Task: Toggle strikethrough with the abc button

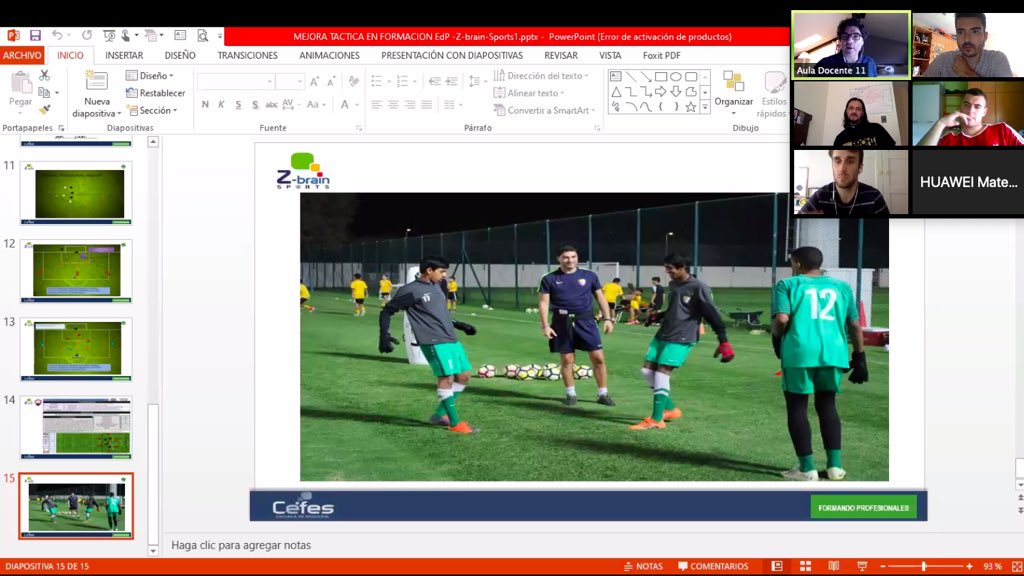Action: (x=271, y=104)
